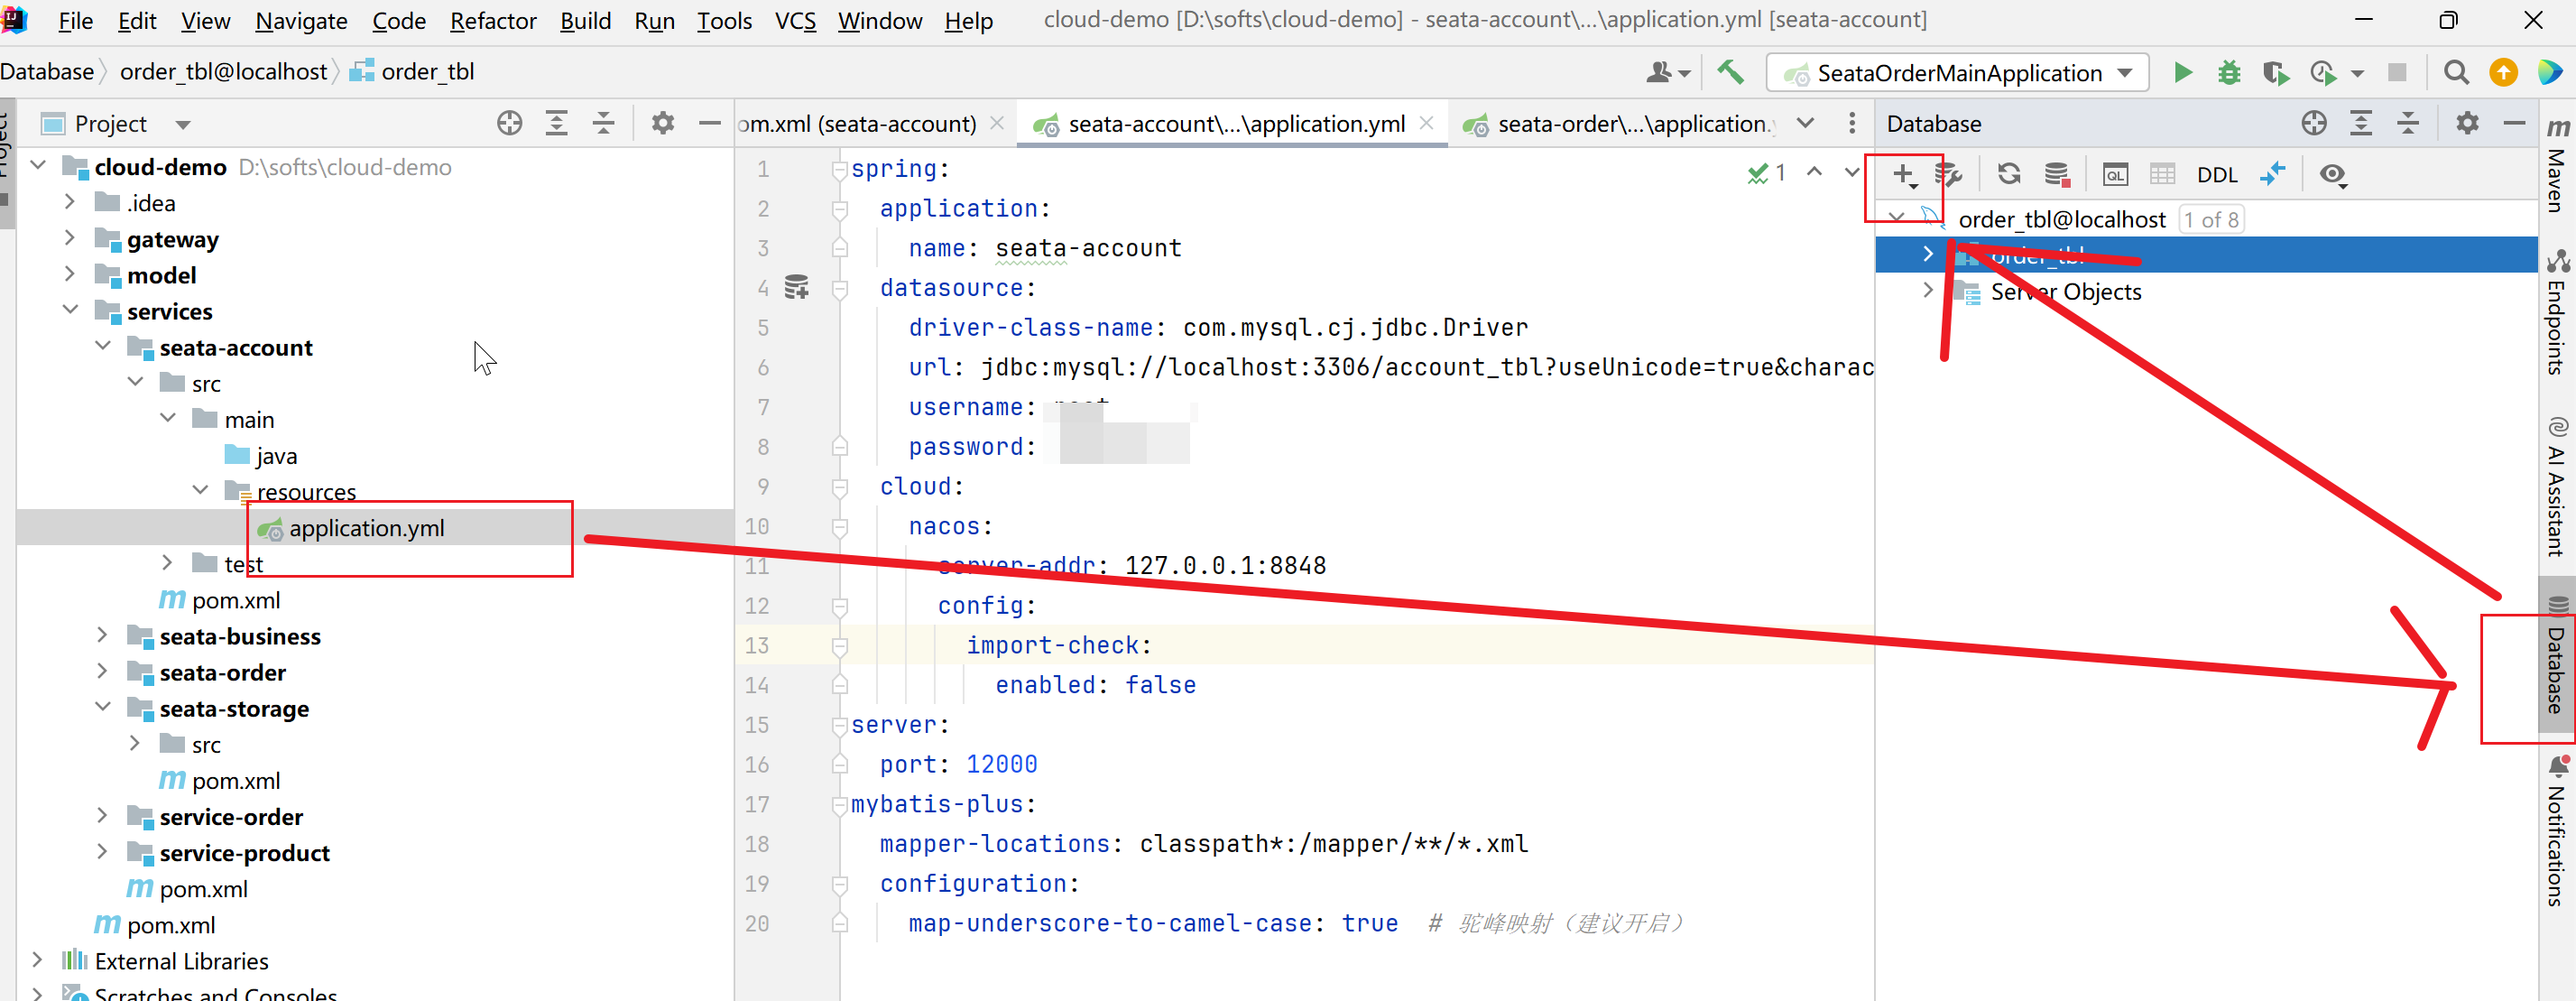Click expand all icon in Database panel header
Viewport: 2576px width, 1001px height.
point(2360,123)
